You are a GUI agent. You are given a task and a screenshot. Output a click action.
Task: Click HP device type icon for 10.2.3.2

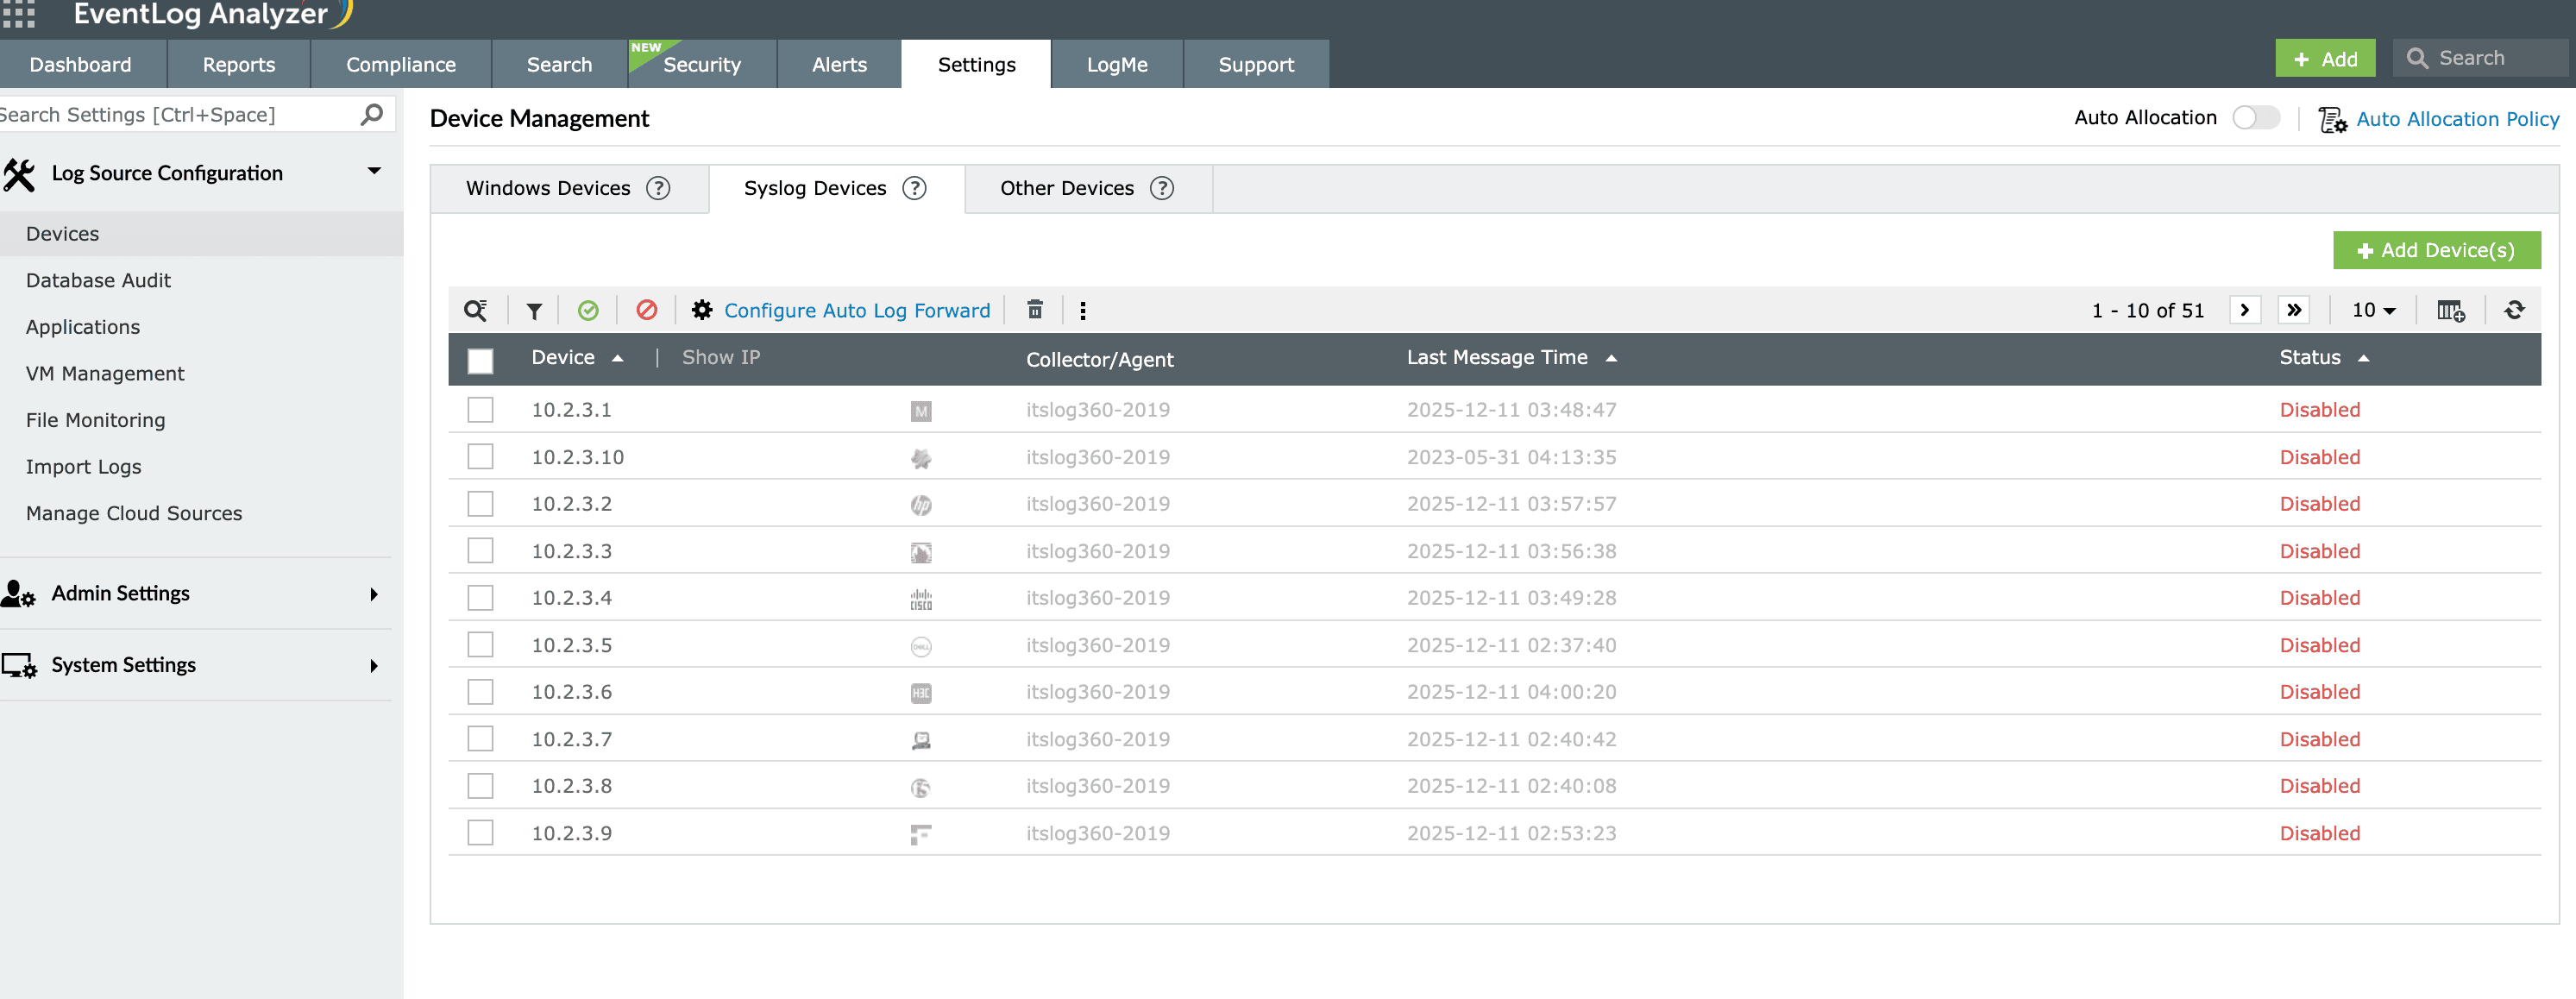pyautogui.click(x=921, y=505)
